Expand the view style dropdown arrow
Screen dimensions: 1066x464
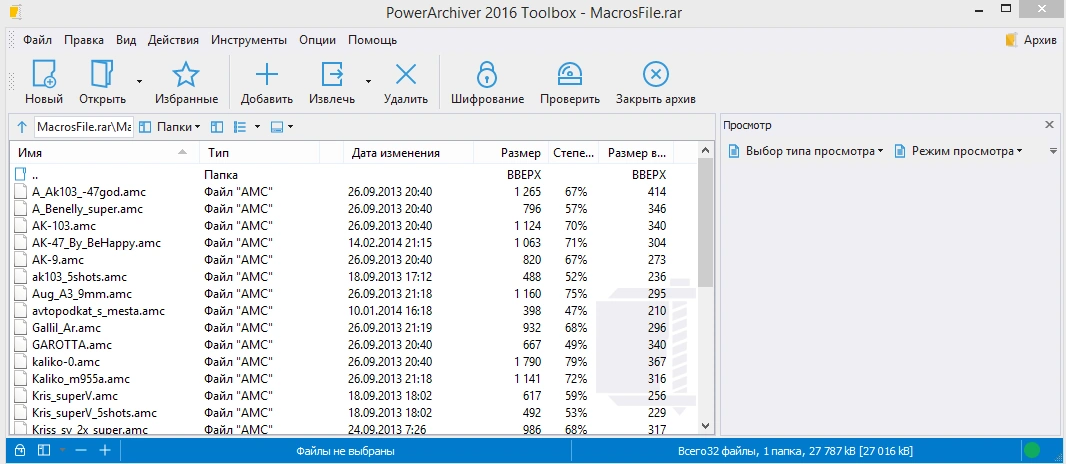(257, 126)
